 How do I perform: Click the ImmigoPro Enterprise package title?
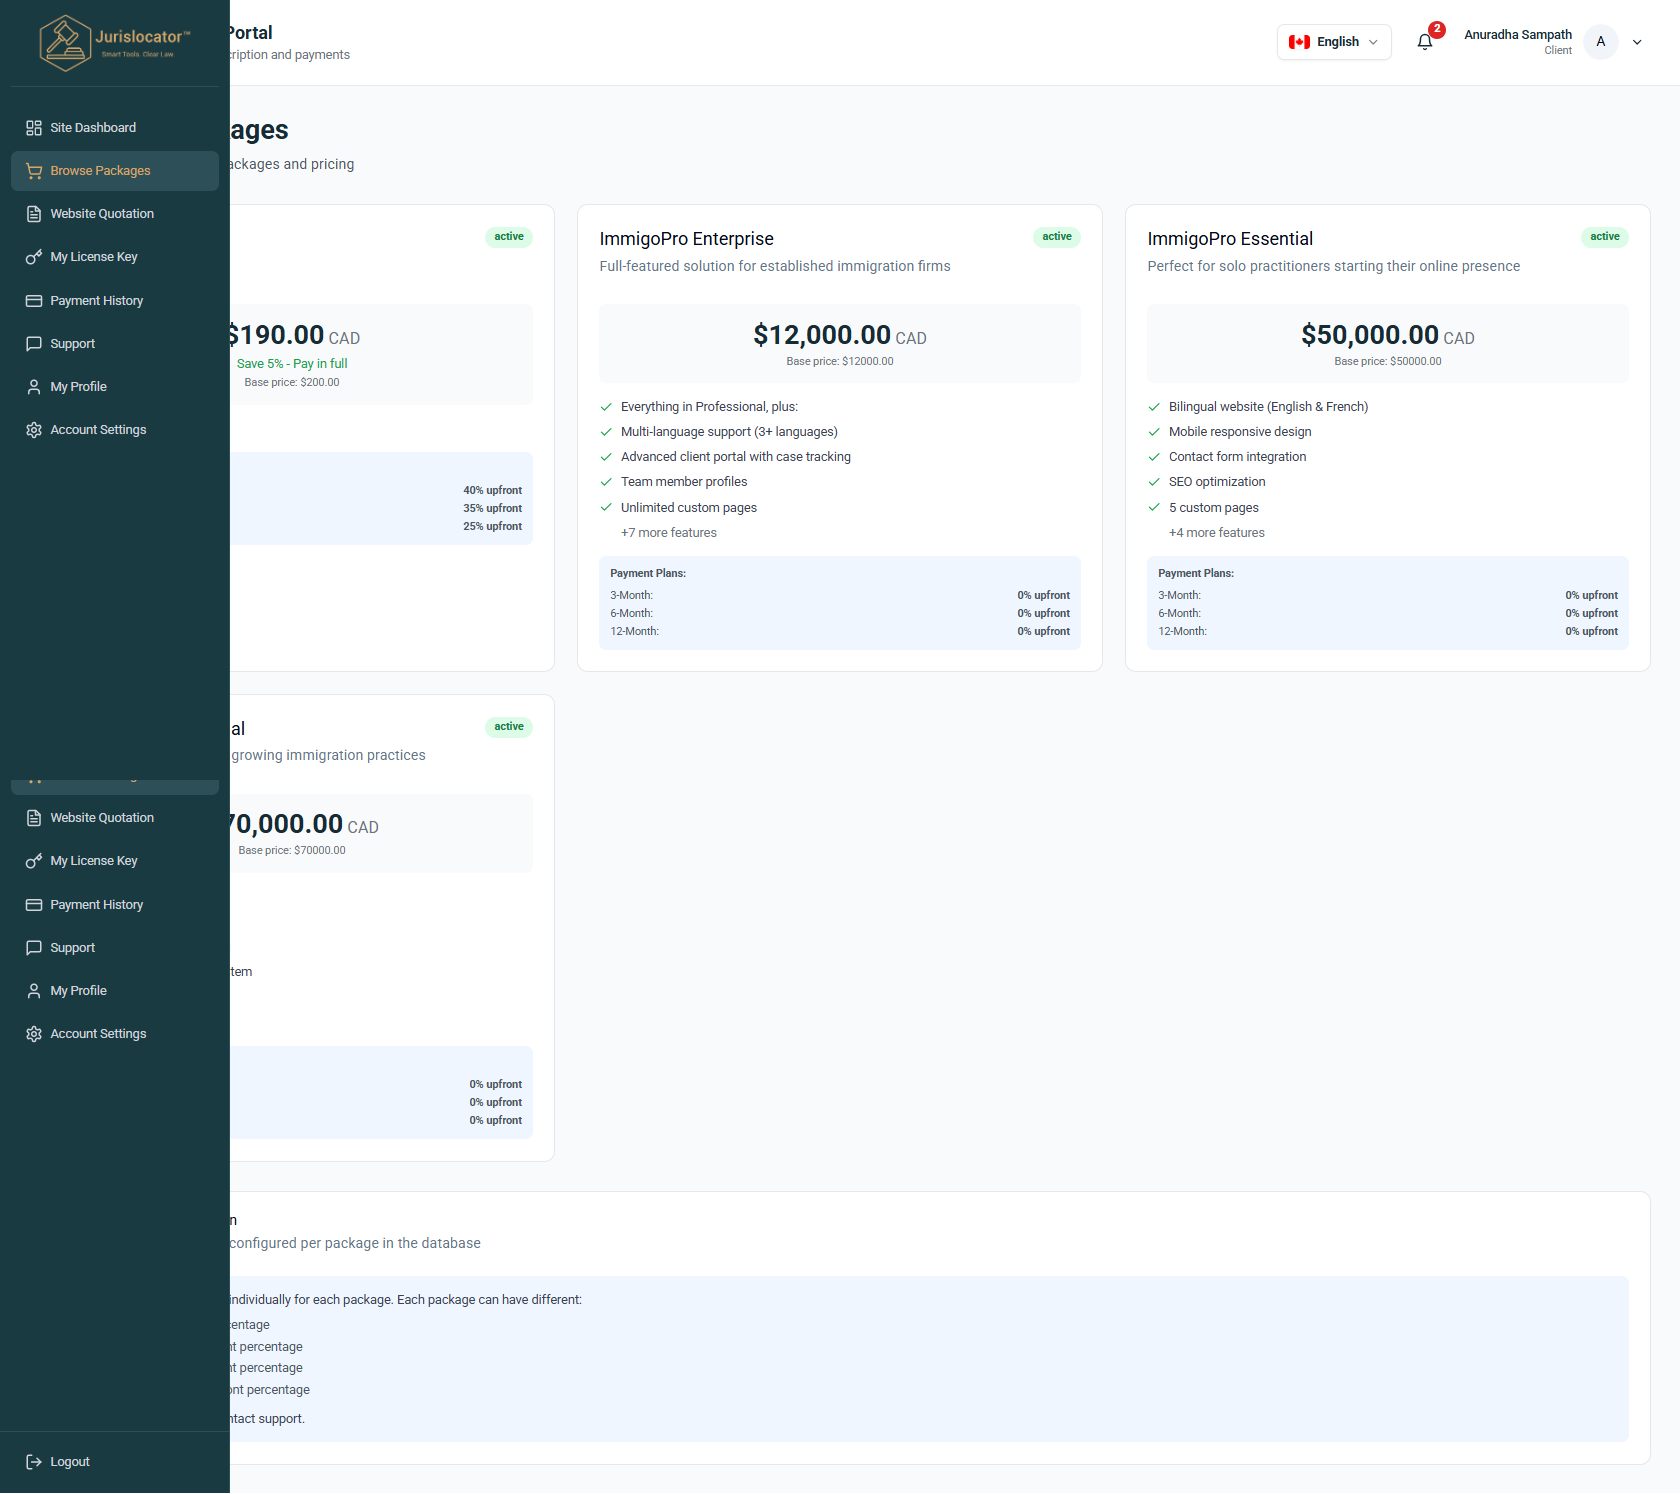686,239
